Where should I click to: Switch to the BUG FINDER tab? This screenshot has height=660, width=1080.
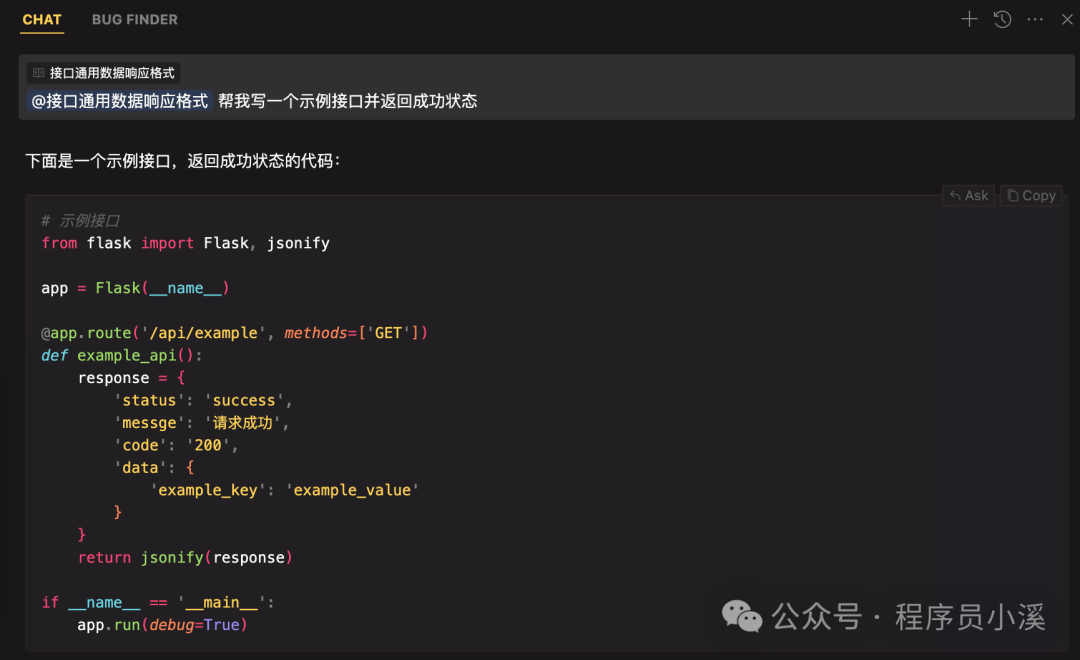pyautogui.click(x=134, y=18)
